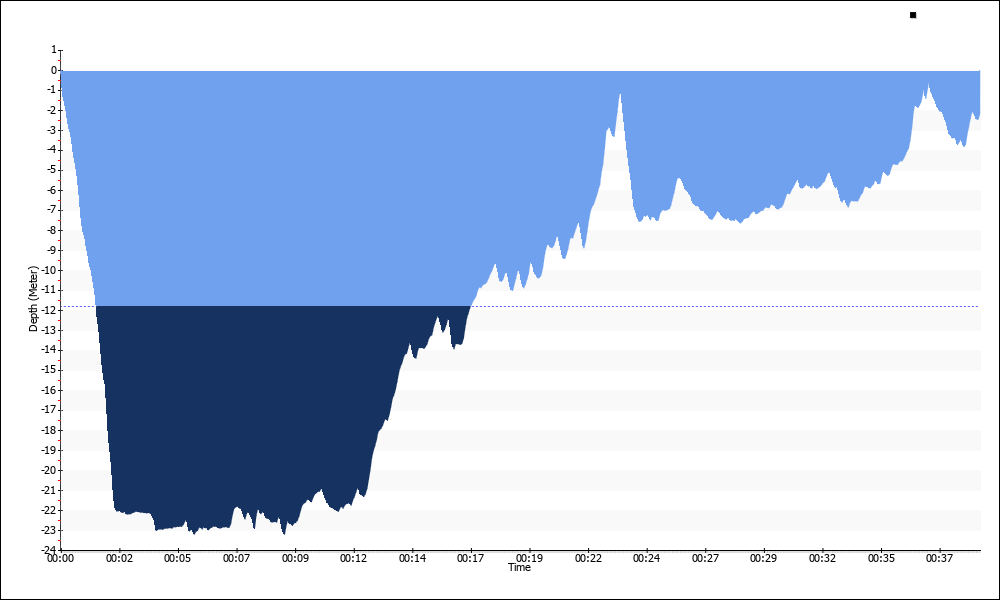Click the '00:19' time axis label
The width and height of the screenshot is (1000, 600).
click(x=529, y=559)
